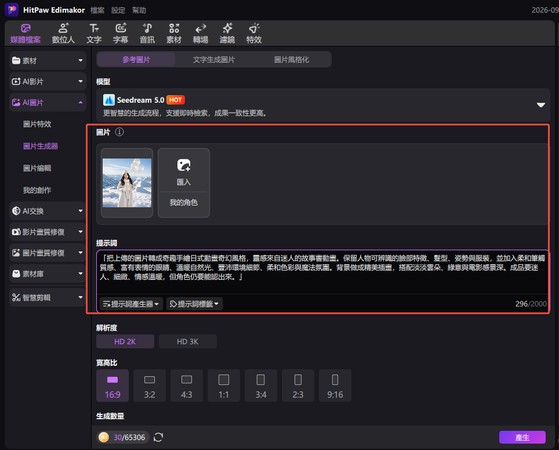The width and height of the screenshot is (559, 450).
Task: Expand the 智慧剪輯 sidebar section
Action: 47,297
